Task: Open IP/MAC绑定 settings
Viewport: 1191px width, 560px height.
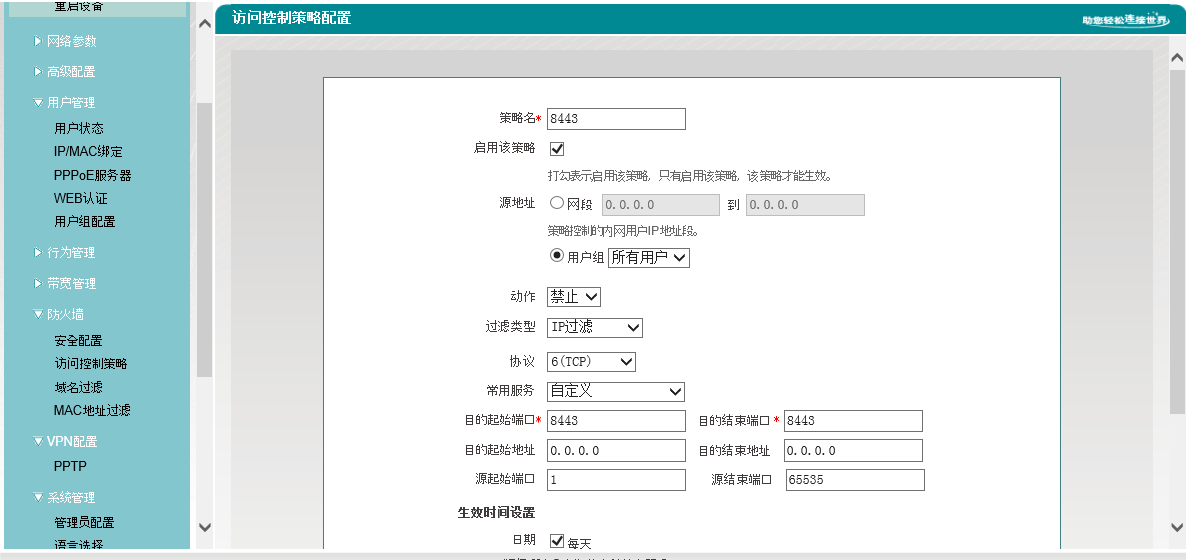Action: [88, 151]
